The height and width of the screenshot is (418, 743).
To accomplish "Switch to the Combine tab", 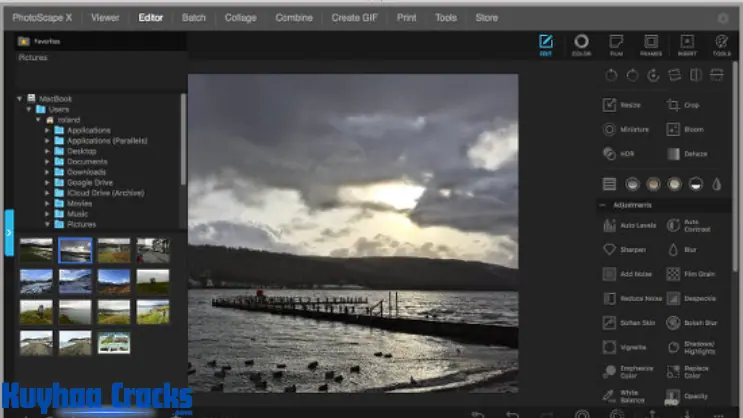I will (x=294, y=18).
